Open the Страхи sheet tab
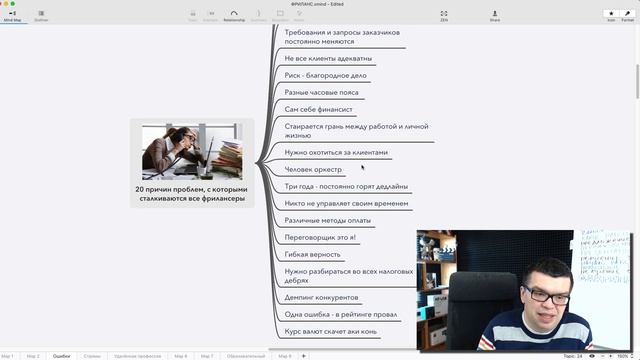 click(92, 356)
